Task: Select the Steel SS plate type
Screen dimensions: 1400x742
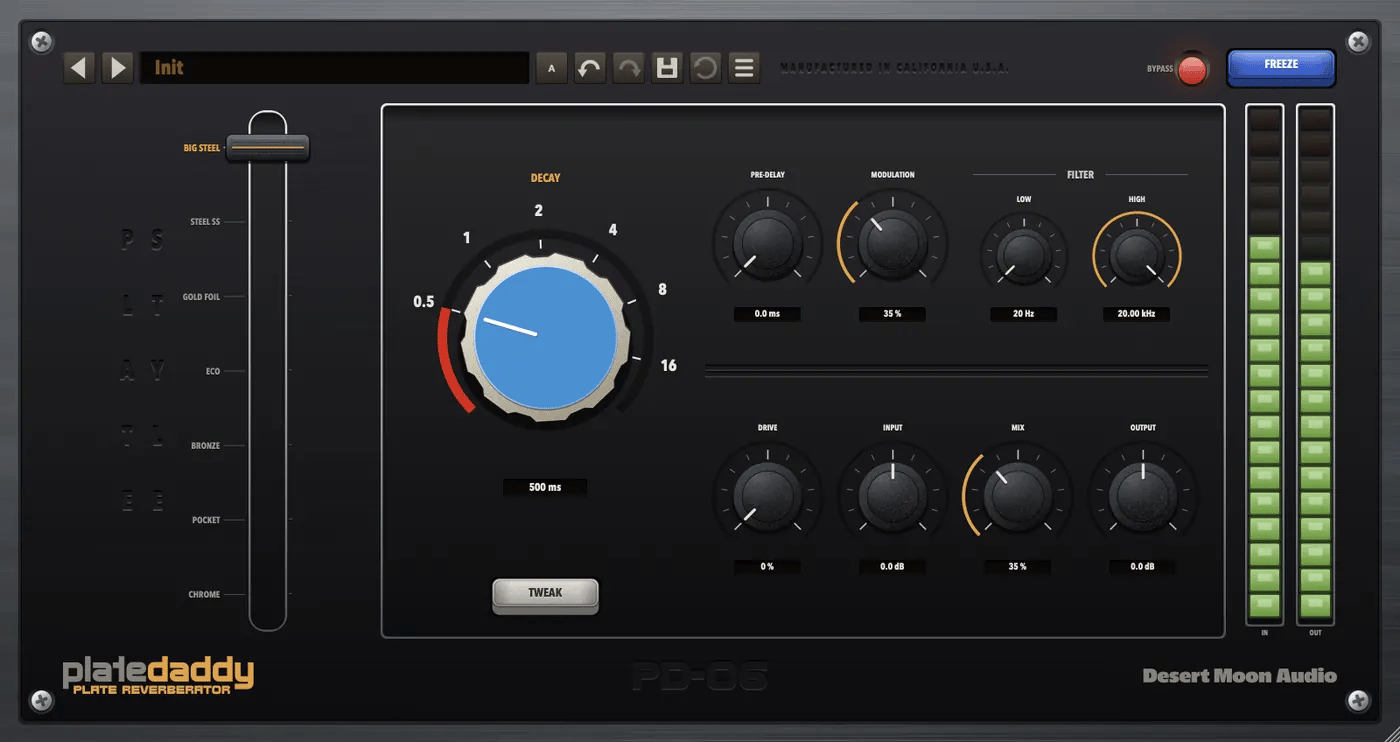Action: pyautogui.click(x=205, y=222)
